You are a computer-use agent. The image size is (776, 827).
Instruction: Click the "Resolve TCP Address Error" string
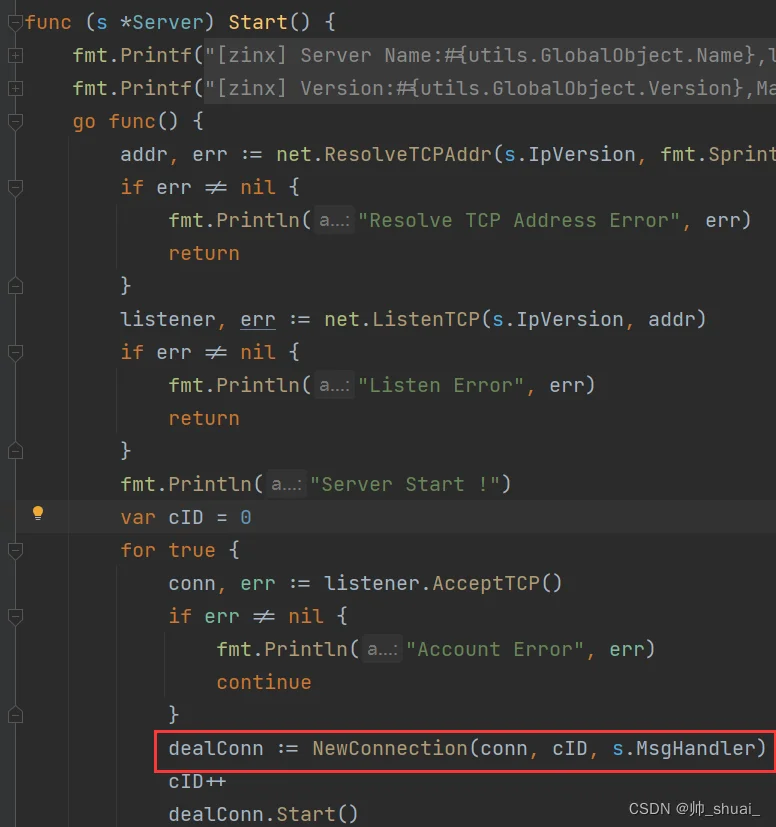(x=519, y=220)
